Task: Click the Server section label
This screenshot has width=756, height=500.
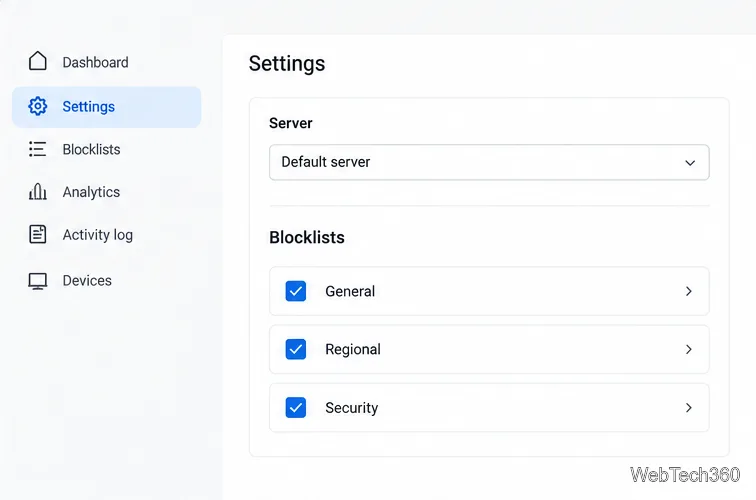Action: coord(291,123)
